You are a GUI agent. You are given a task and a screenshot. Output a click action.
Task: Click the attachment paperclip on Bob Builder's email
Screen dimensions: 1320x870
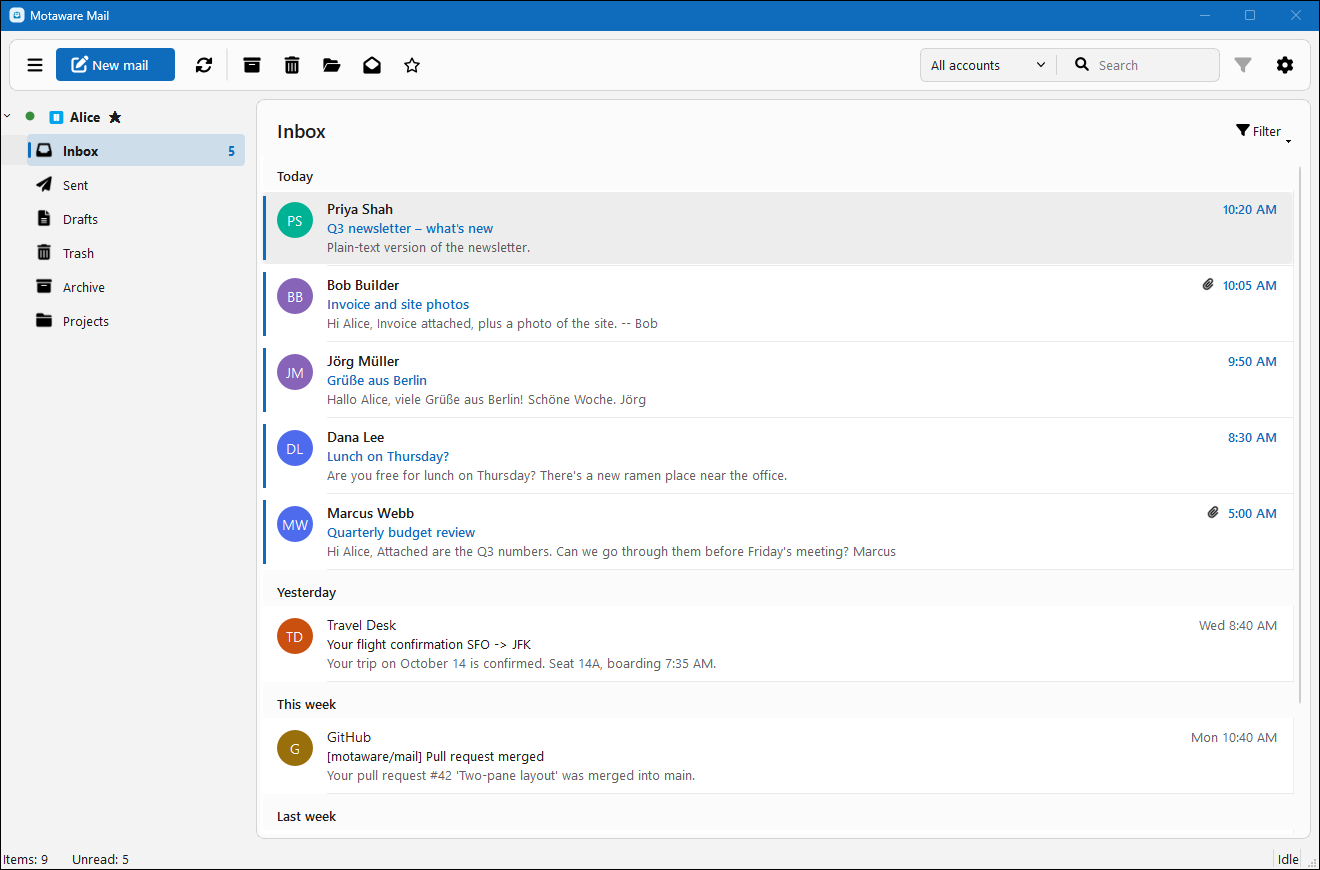tap(1208, 285)
